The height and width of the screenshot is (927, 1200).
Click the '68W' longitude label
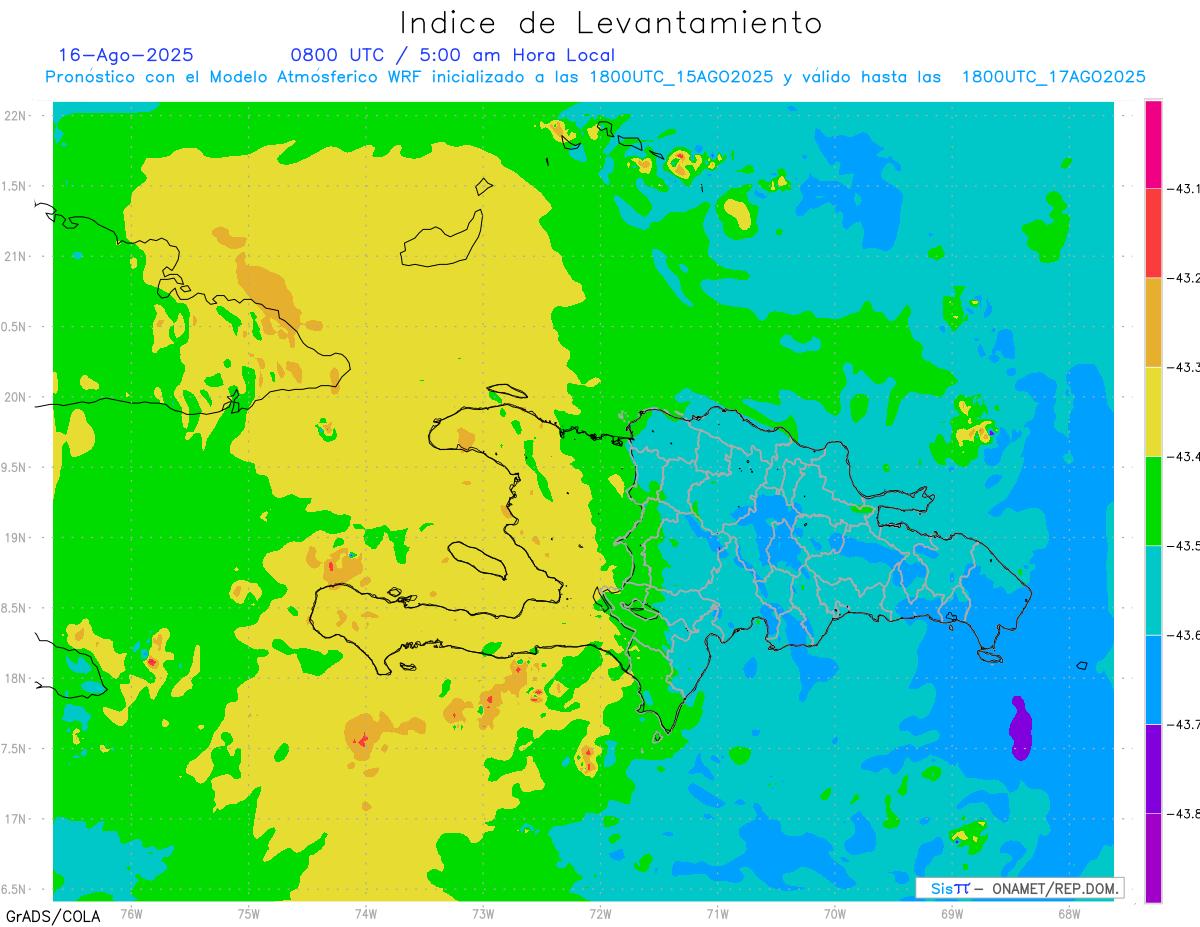point(1068,913)
